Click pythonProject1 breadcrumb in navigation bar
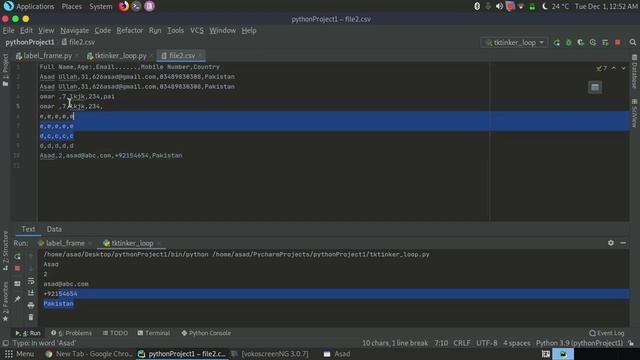640x360 pixels. (30, 42)
